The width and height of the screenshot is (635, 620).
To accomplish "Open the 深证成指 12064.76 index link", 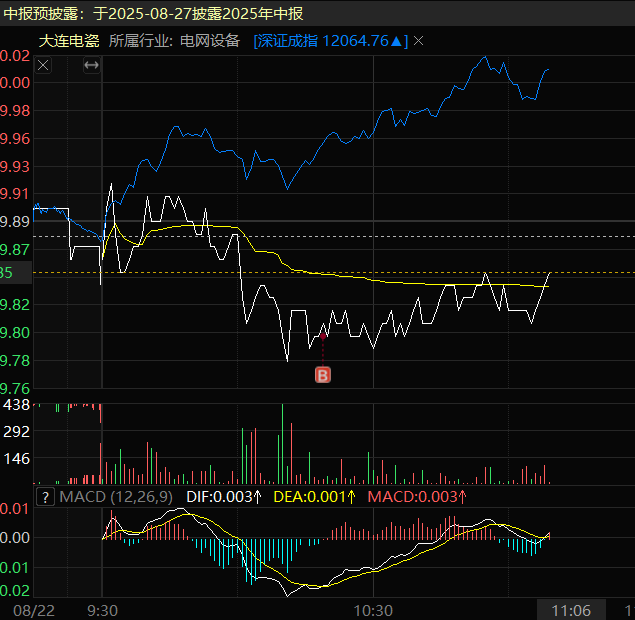I will click(330, 41).
